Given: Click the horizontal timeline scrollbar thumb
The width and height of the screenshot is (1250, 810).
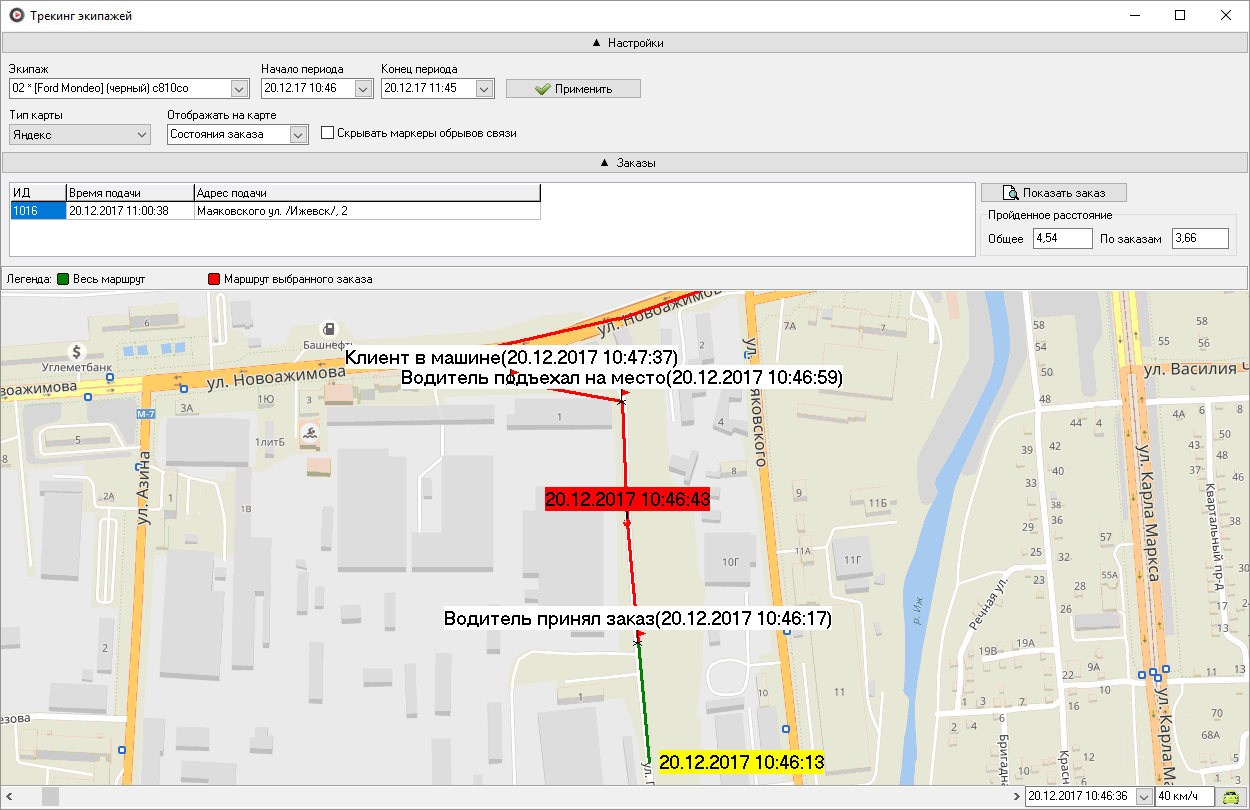Looking at the screenshot, I should coord(50,796).
